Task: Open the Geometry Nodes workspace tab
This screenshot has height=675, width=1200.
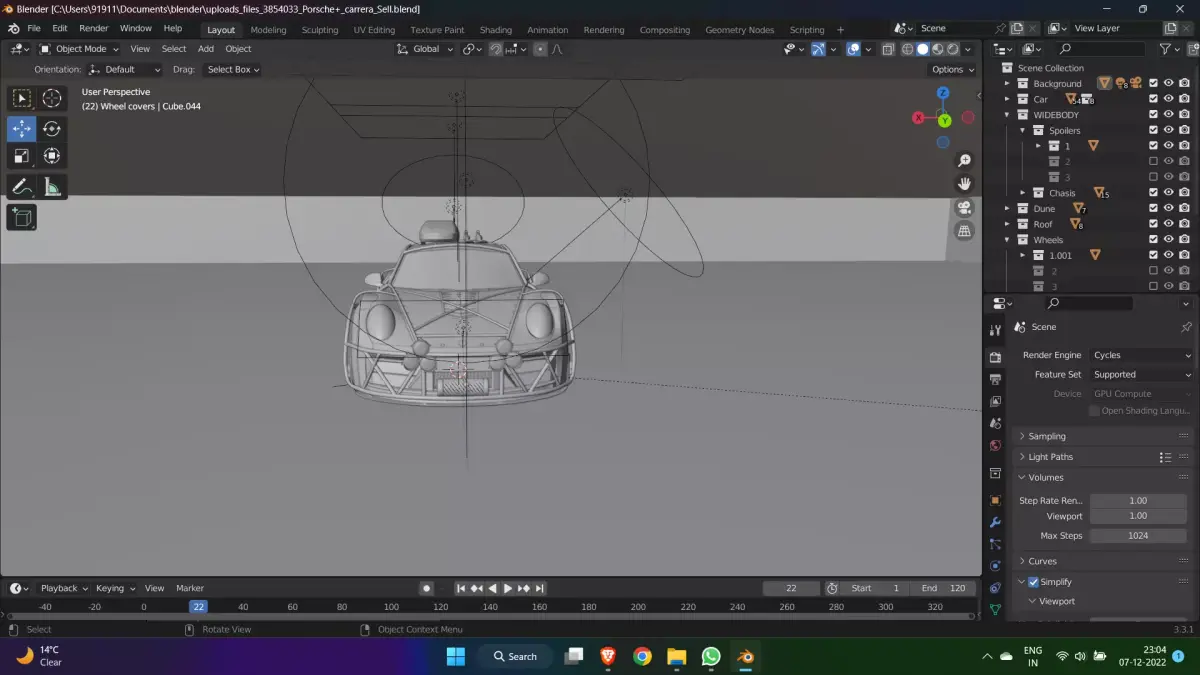Action: (740, 30)
